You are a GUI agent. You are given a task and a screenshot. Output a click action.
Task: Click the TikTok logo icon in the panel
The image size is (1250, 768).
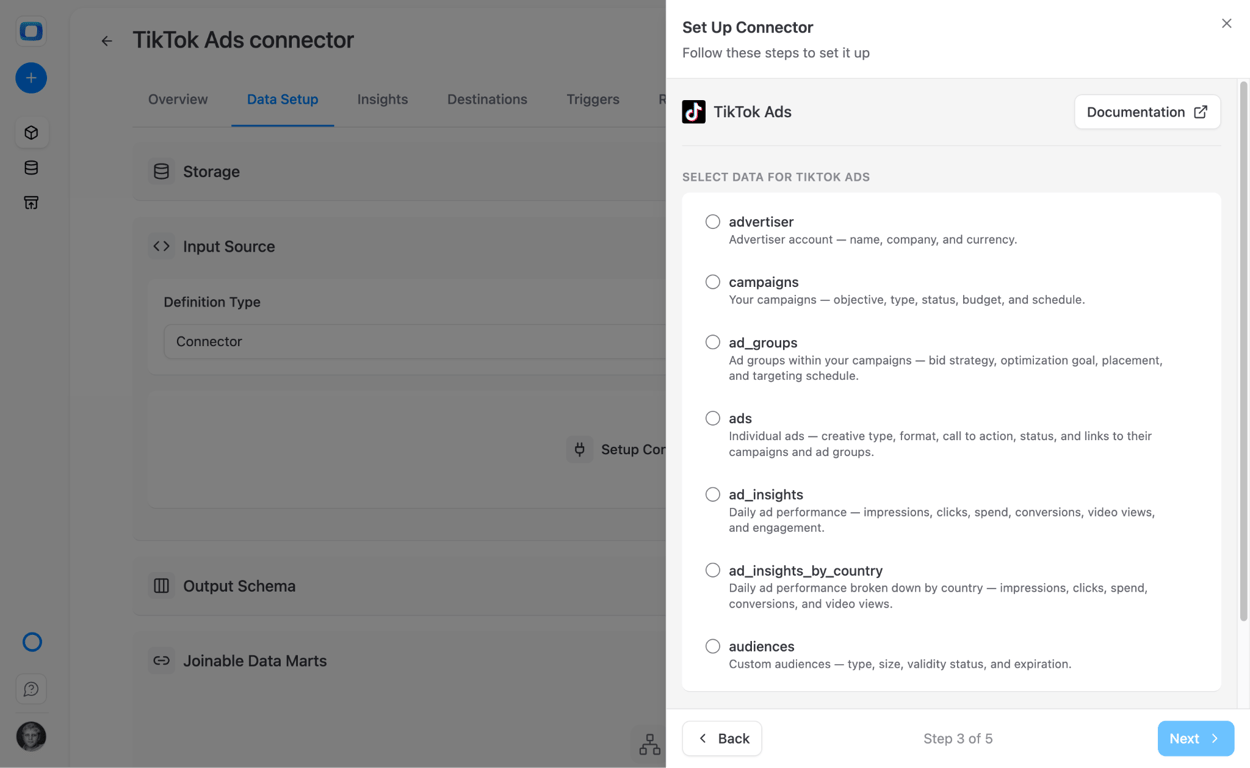click(694, 112)
